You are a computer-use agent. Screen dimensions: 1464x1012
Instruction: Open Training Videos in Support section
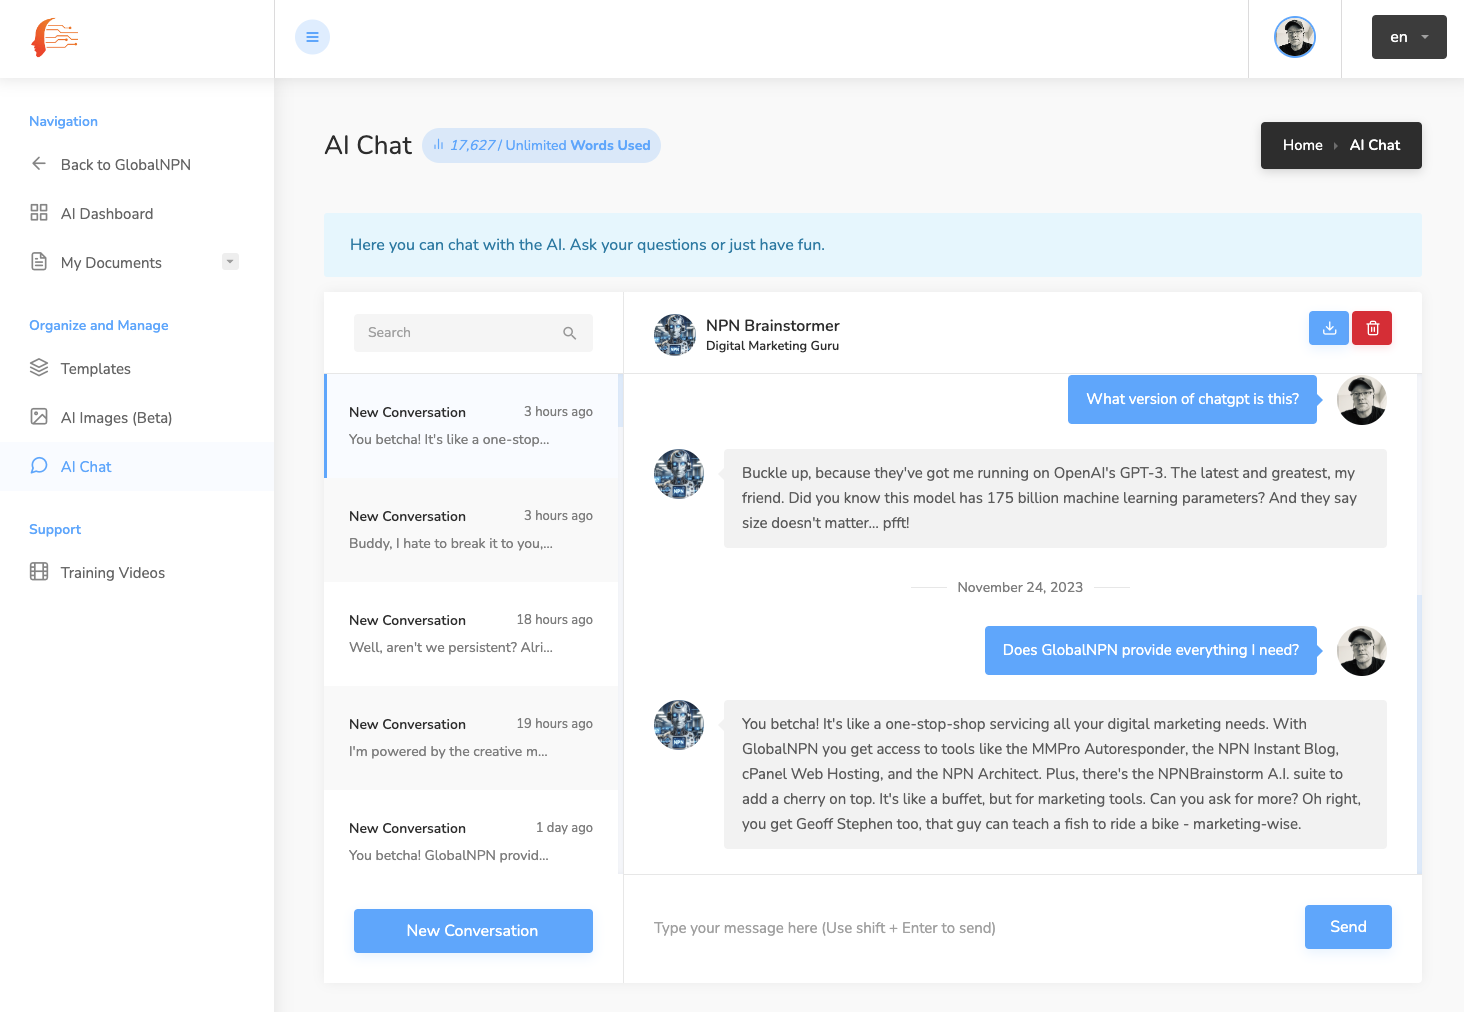[x=112, y=573]
